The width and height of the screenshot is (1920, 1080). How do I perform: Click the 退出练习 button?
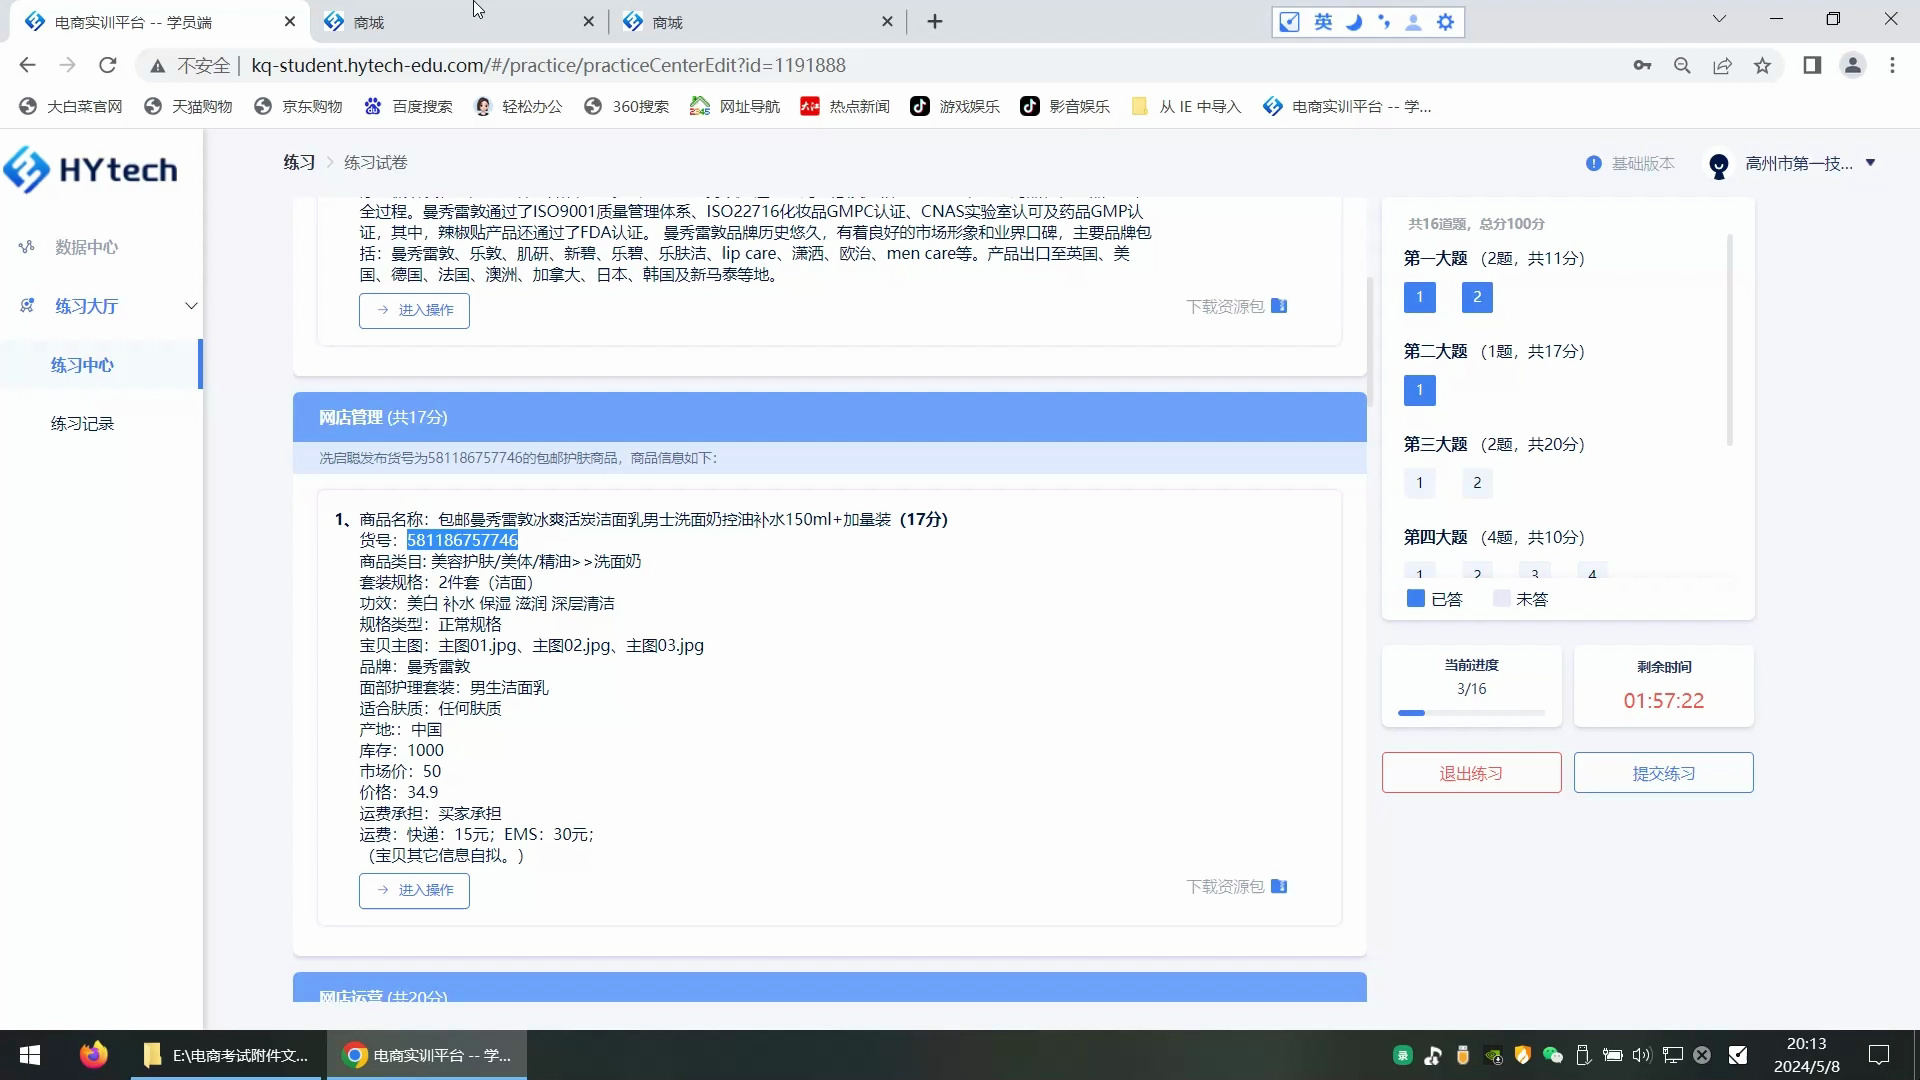coord(1471,773)
